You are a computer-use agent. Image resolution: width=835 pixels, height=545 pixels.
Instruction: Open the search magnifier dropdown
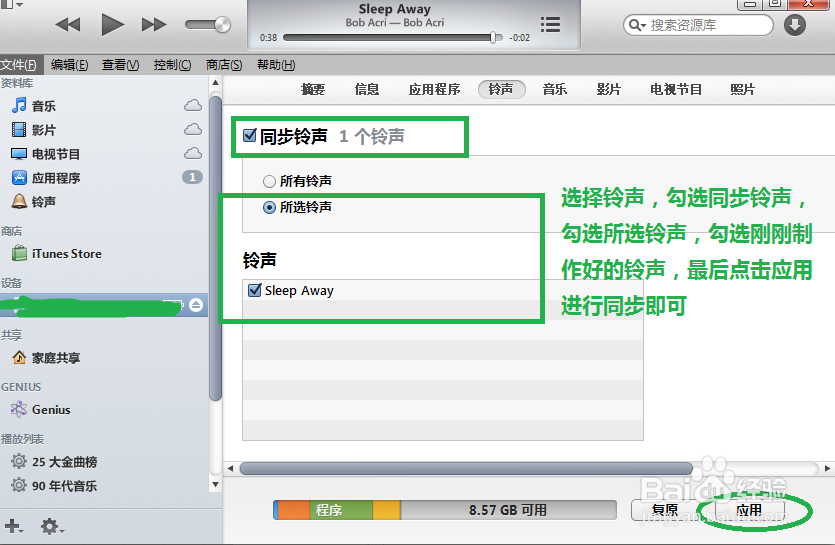coord(637,25)
